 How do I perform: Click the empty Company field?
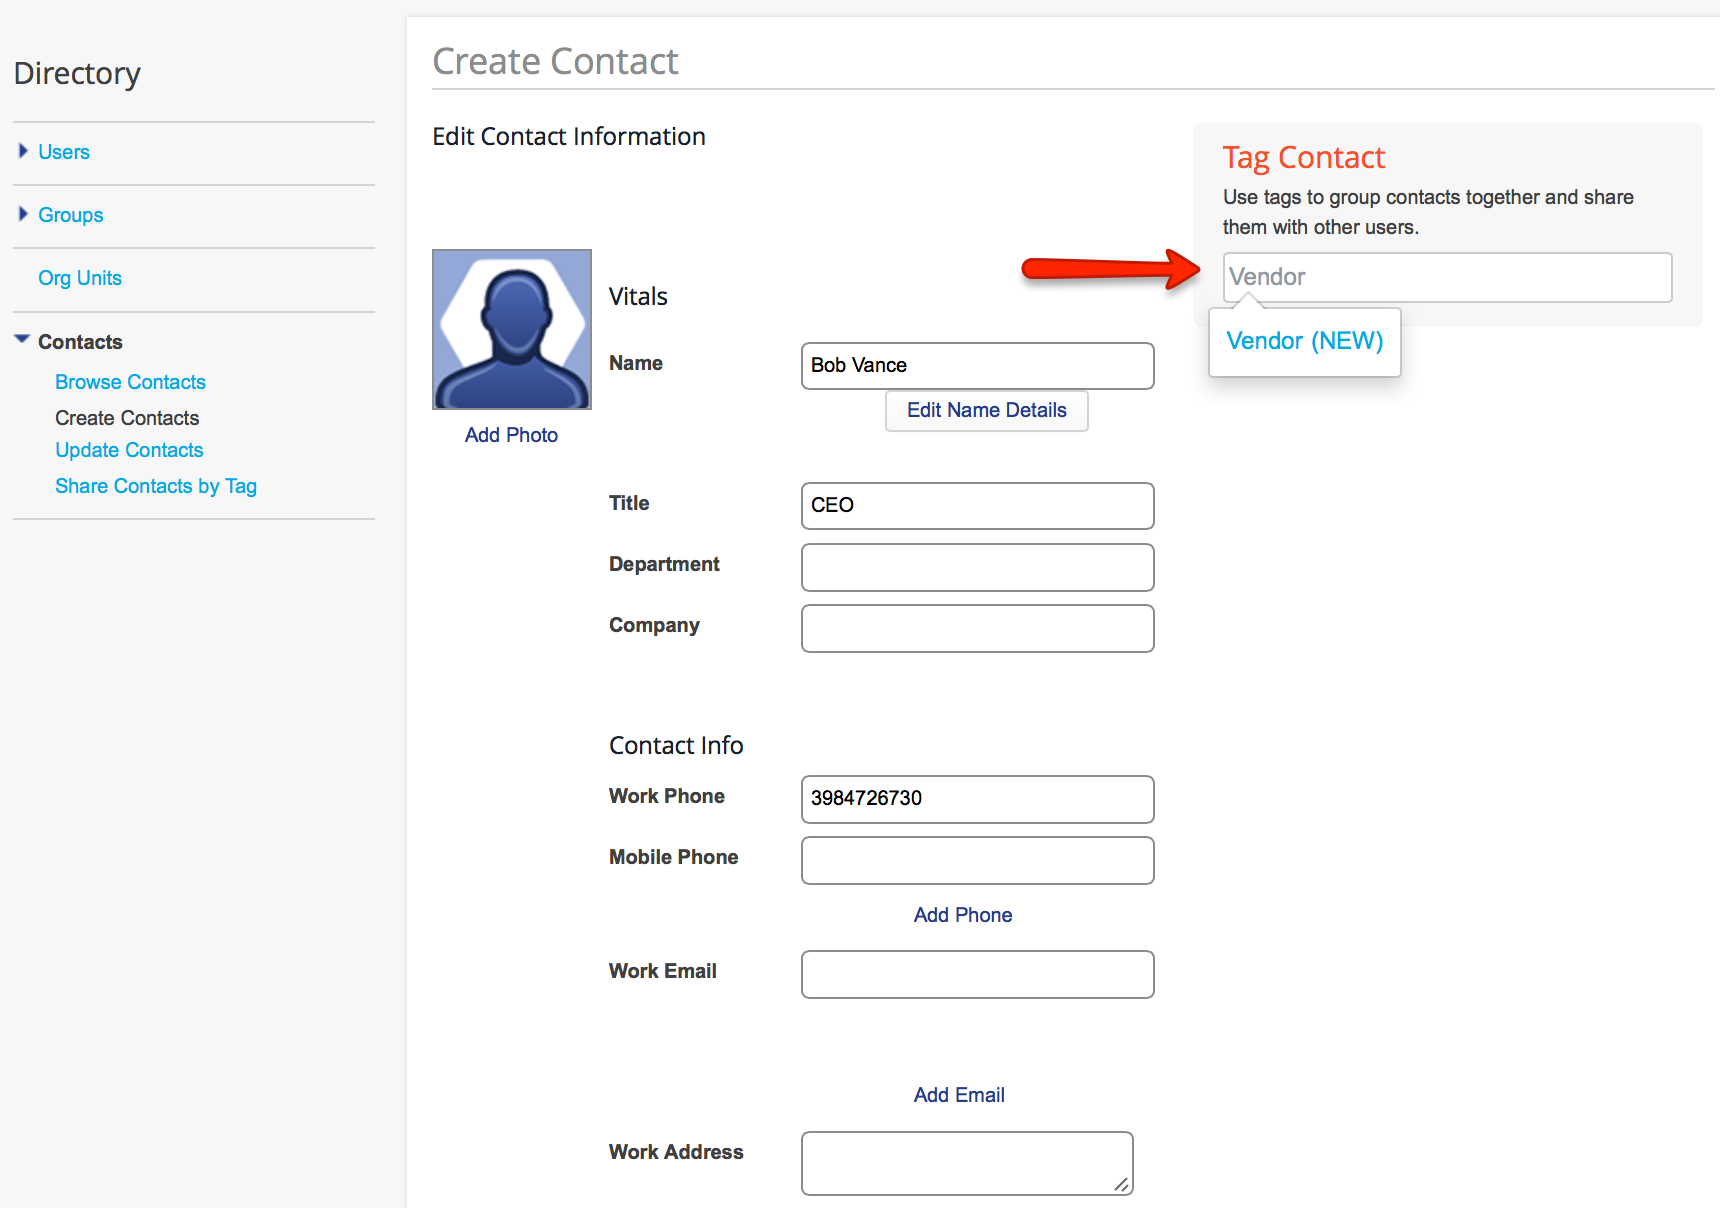point(978,628)
